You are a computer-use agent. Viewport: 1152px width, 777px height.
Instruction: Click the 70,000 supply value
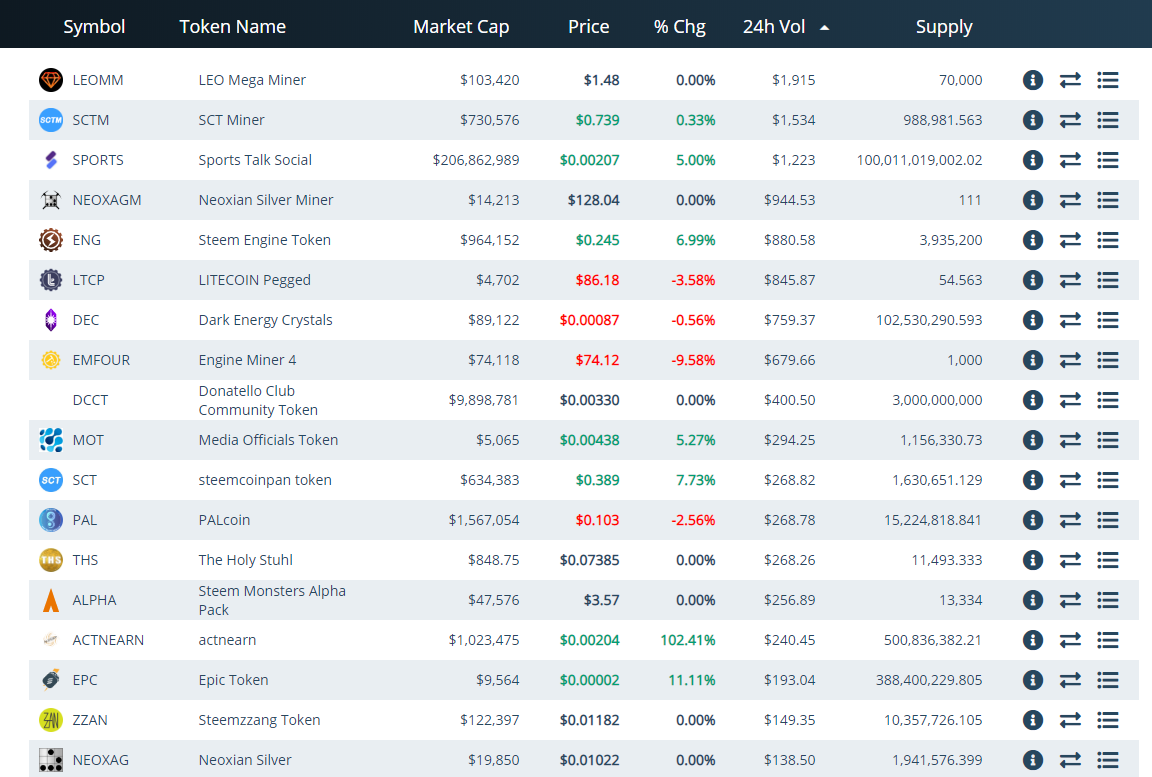tap(960, 80)
